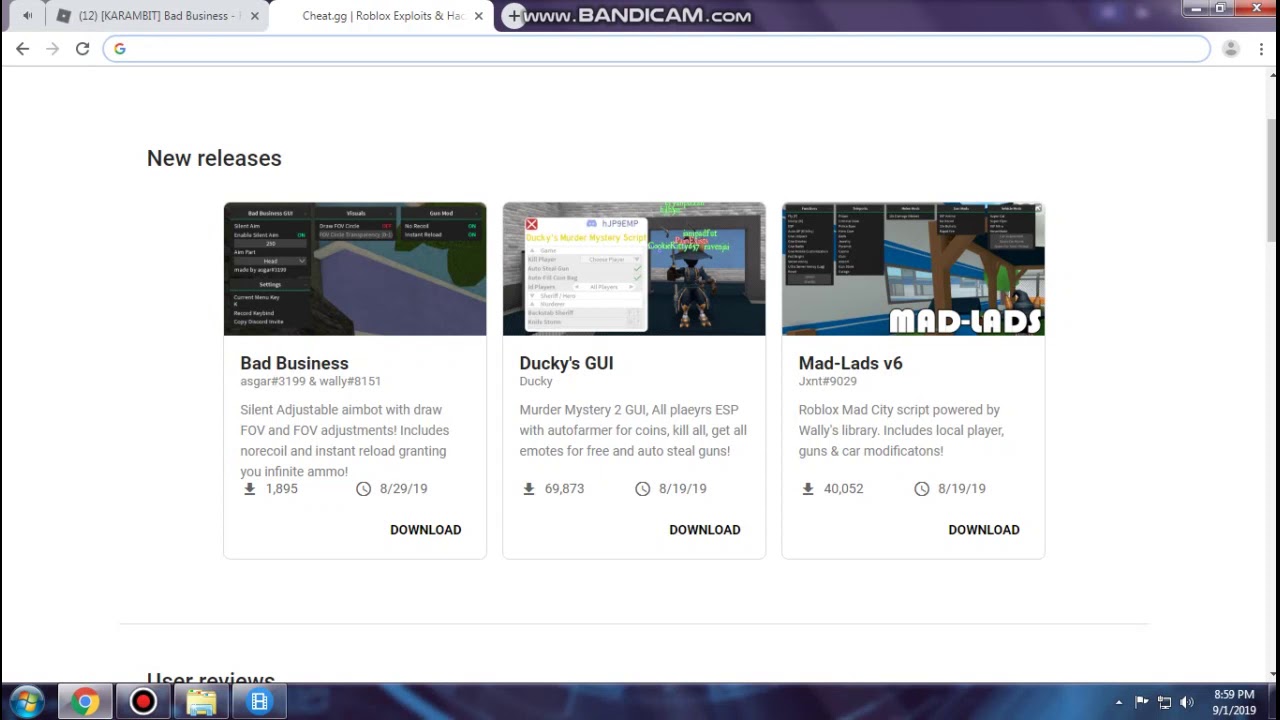This screenshot has height=720, width=1280.
Task: Click the New releases heading
Action: (x=214, y=158)
